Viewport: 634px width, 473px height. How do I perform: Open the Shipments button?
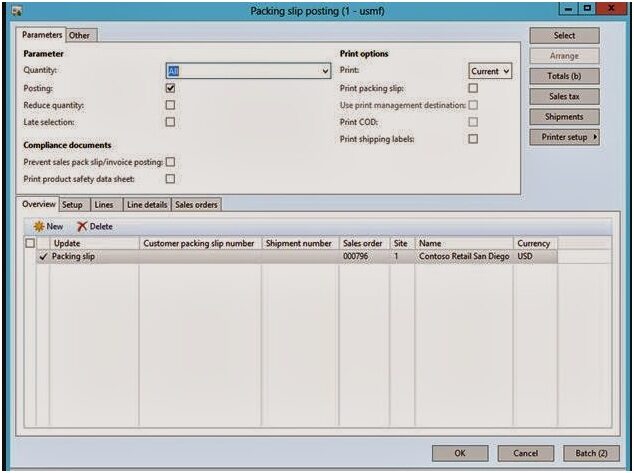564,117
